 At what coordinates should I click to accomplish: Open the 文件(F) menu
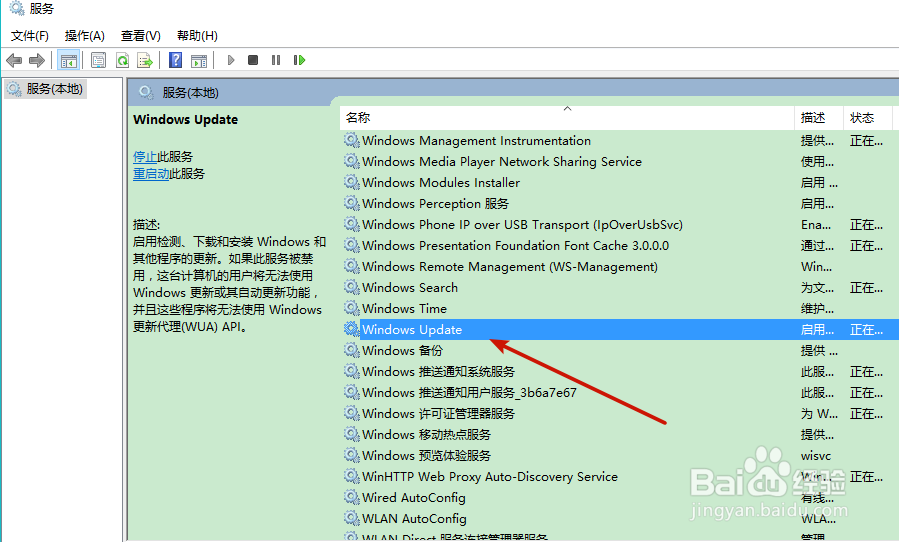[30, 36]
